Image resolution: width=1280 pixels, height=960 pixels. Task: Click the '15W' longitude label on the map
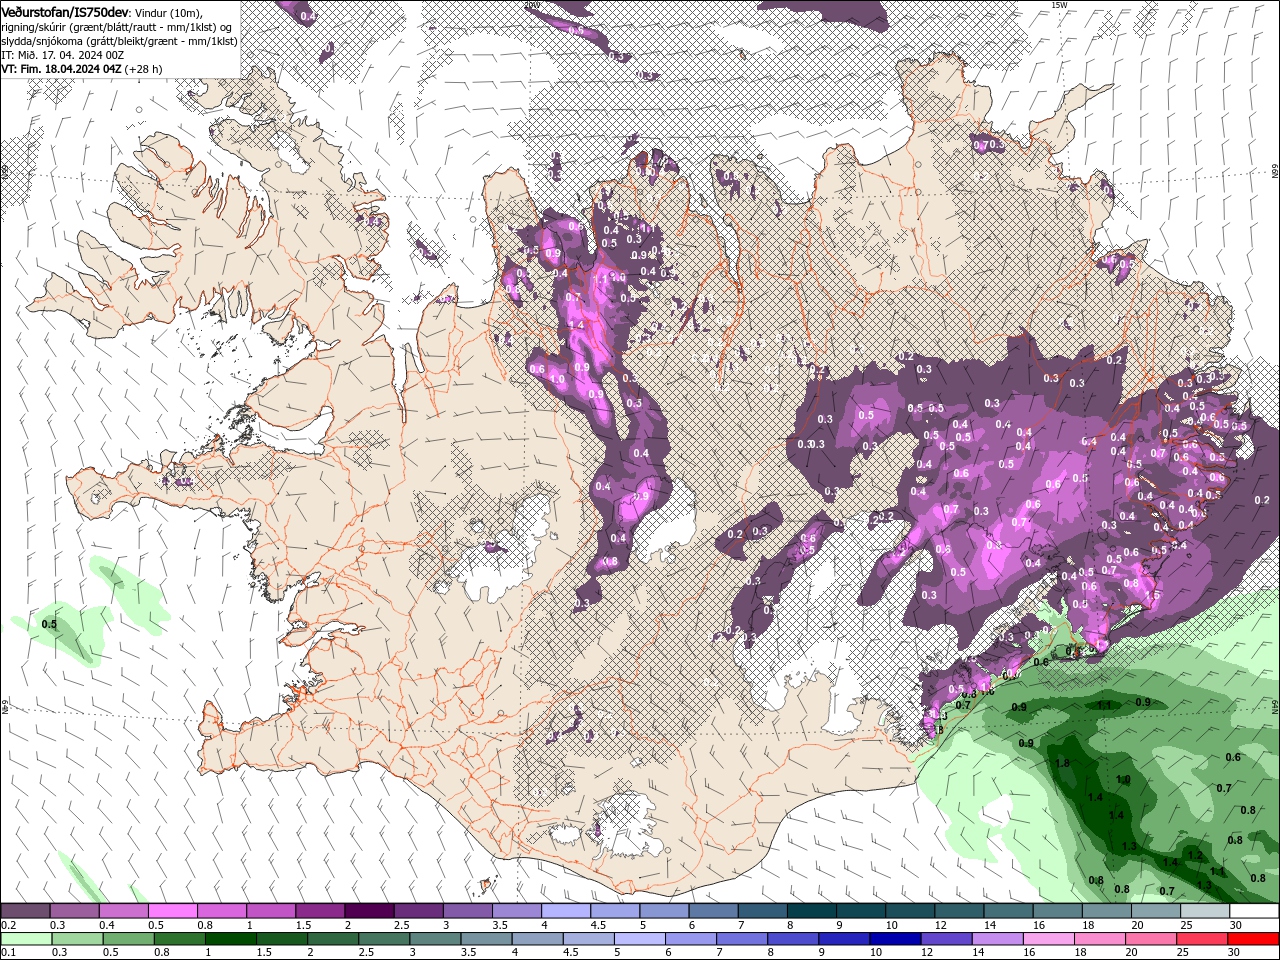1059,5
